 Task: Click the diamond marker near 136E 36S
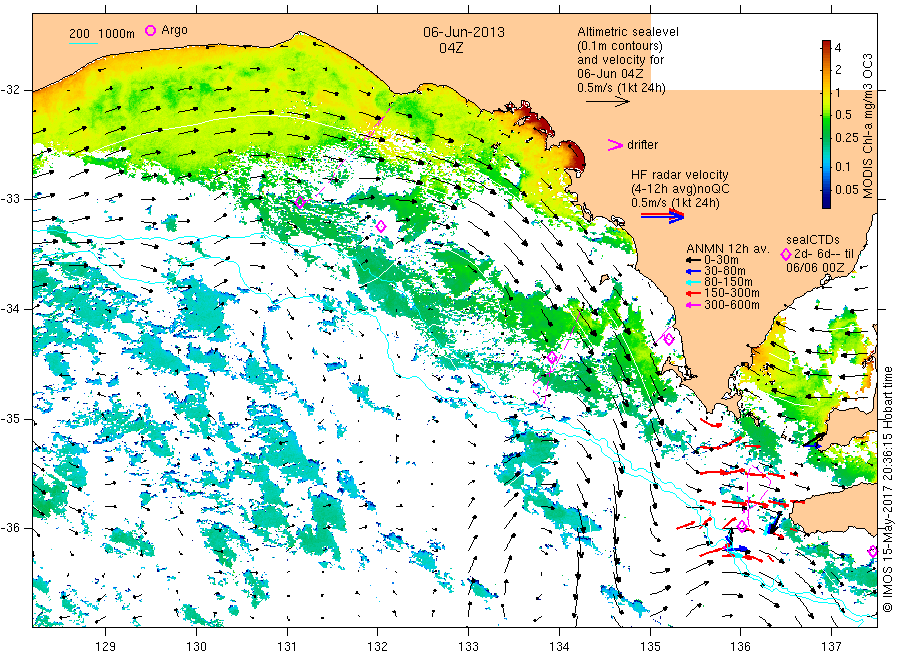point(742,525)
